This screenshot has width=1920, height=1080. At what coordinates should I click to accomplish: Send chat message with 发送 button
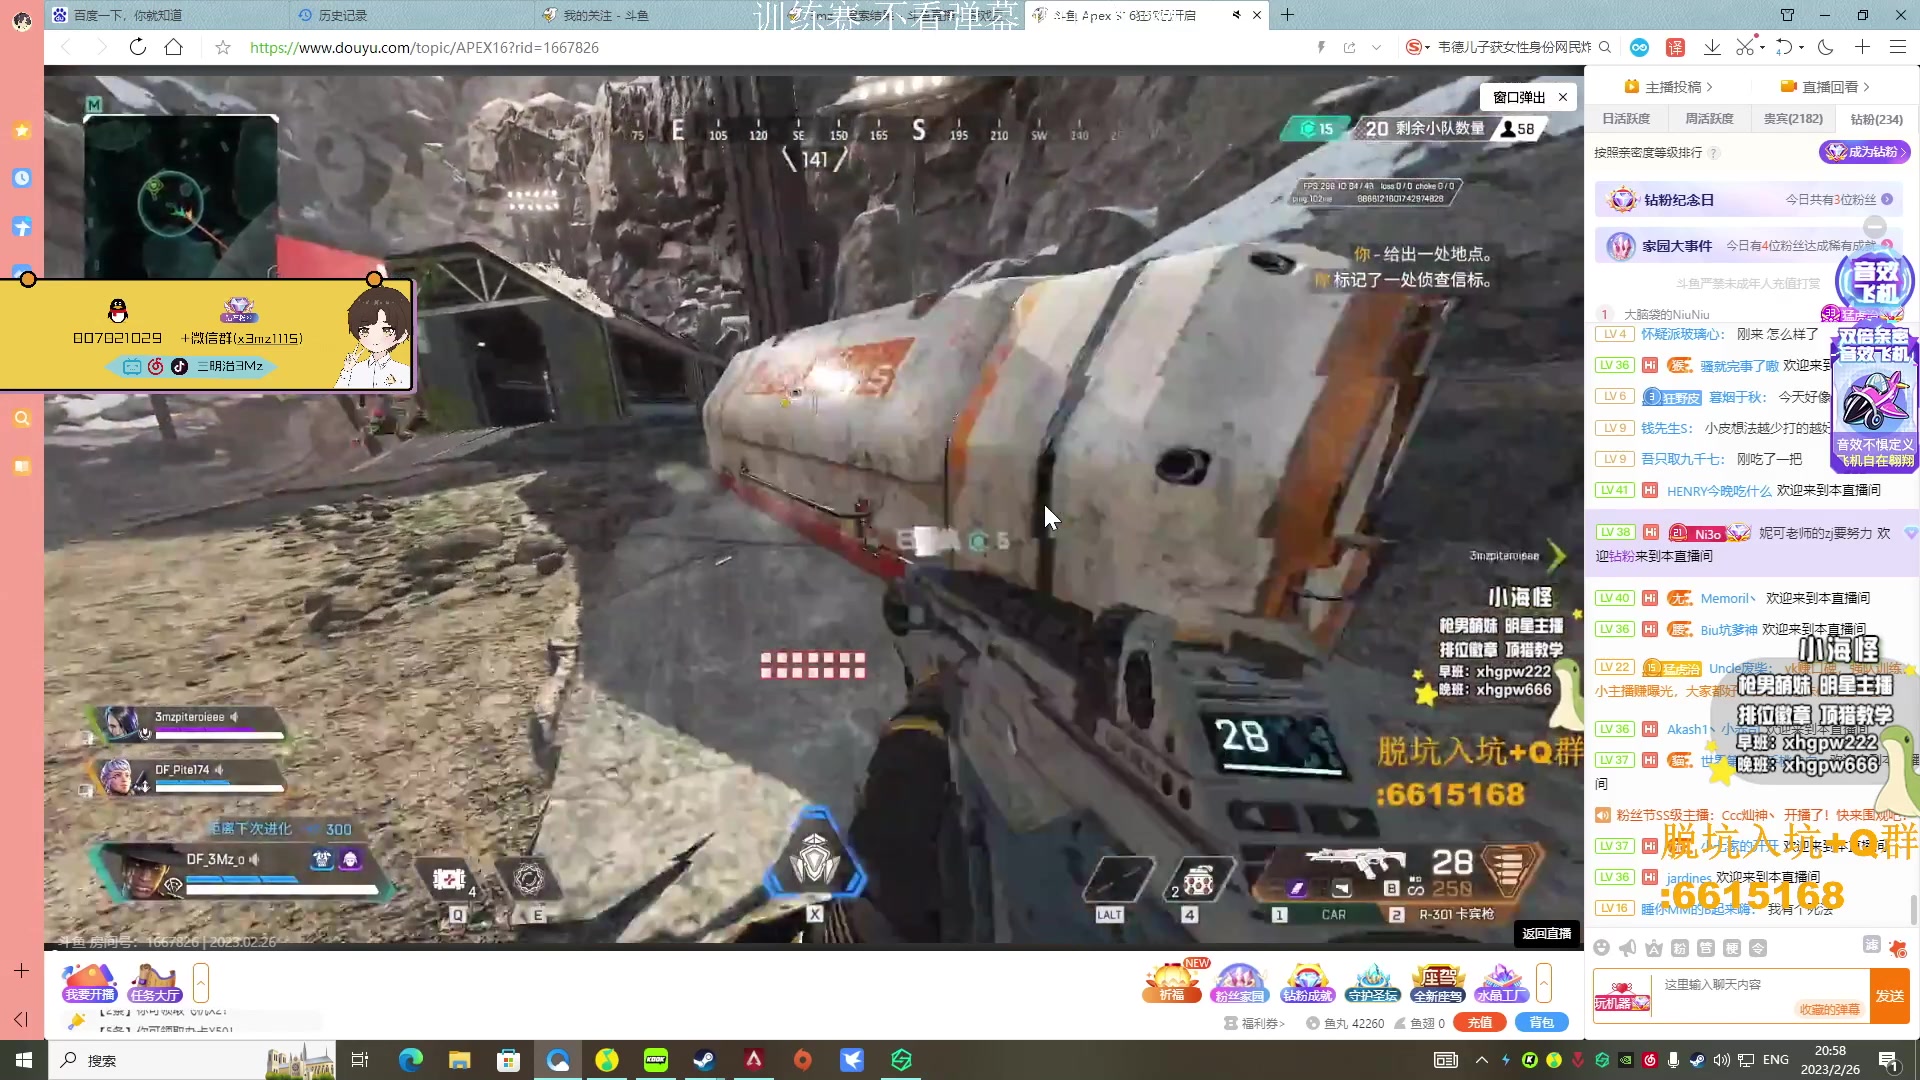(x=1890, y=996)
